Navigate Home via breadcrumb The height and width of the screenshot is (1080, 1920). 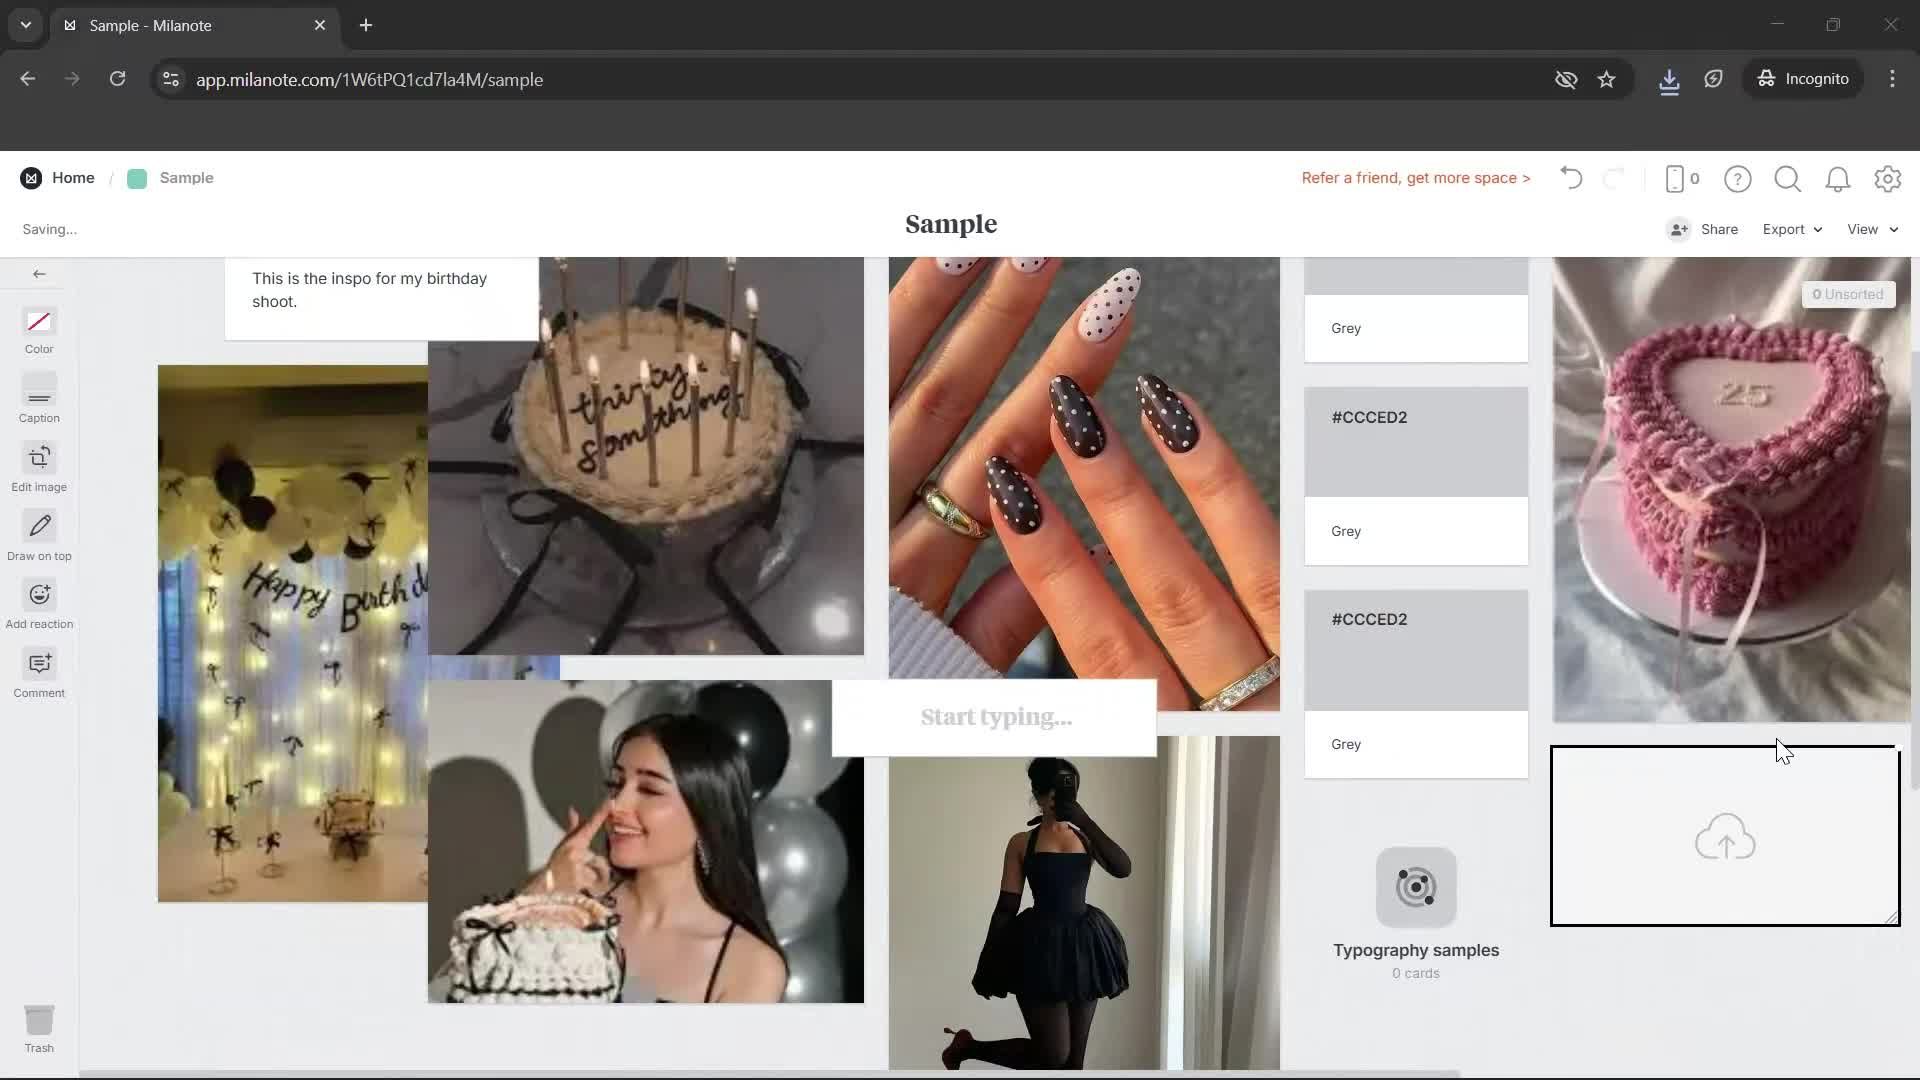pyautogui.click(x=73, y=177)
